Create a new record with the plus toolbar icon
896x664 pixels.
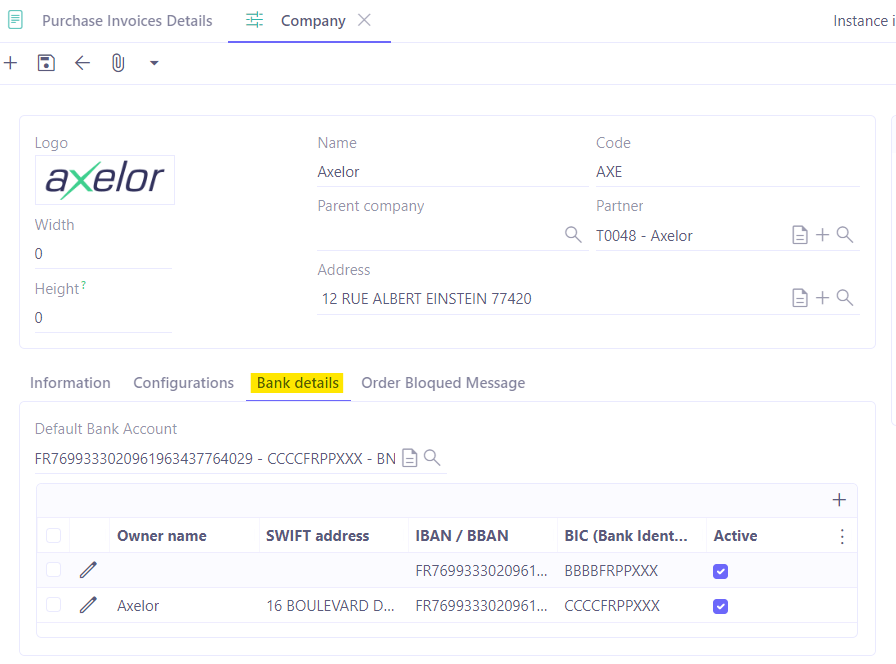click(10, 62)
